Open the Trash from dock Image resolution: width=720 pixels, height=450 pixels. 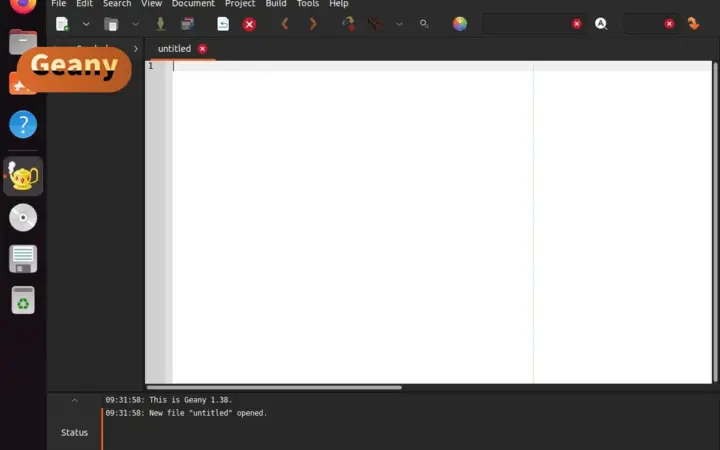coord(23,300)
